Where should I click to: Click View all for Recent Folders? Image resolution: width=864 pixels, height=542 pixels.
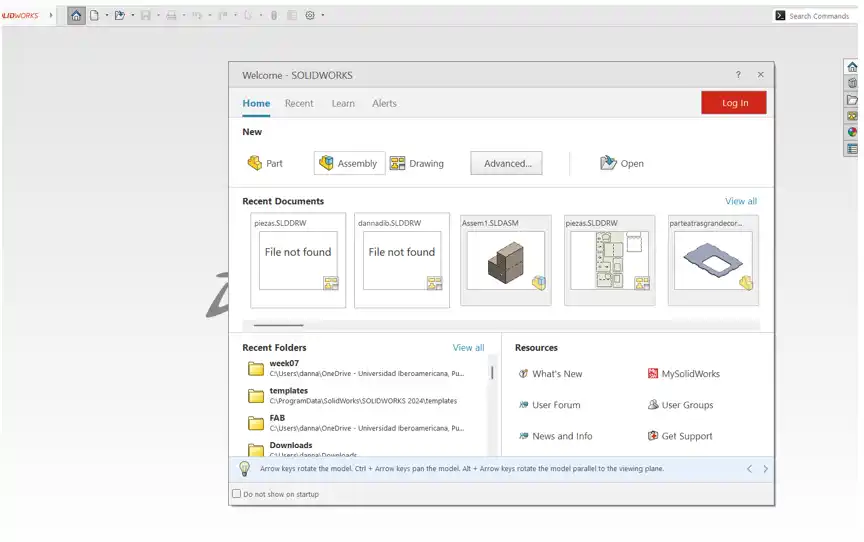468,348
